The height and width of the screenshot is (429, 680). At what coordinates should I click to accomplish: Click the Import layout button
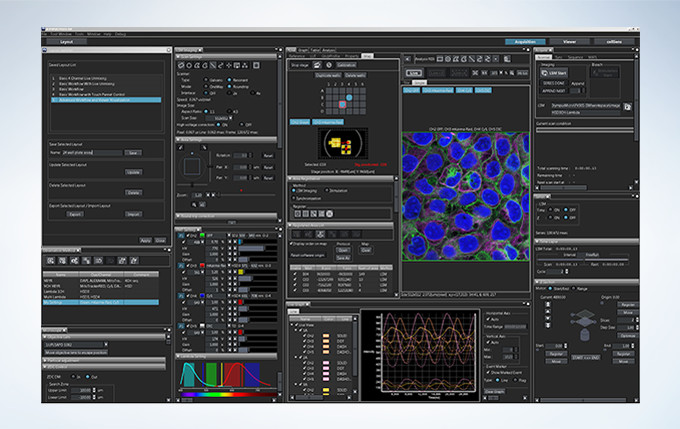click(x=133, y=213)
